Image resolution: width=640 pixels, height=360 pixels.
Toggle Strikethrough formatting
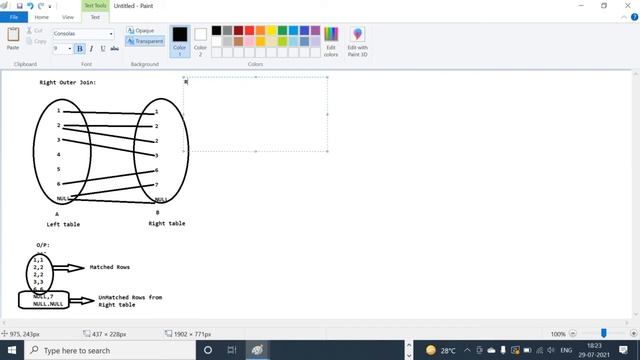click(x=115, y=49)
